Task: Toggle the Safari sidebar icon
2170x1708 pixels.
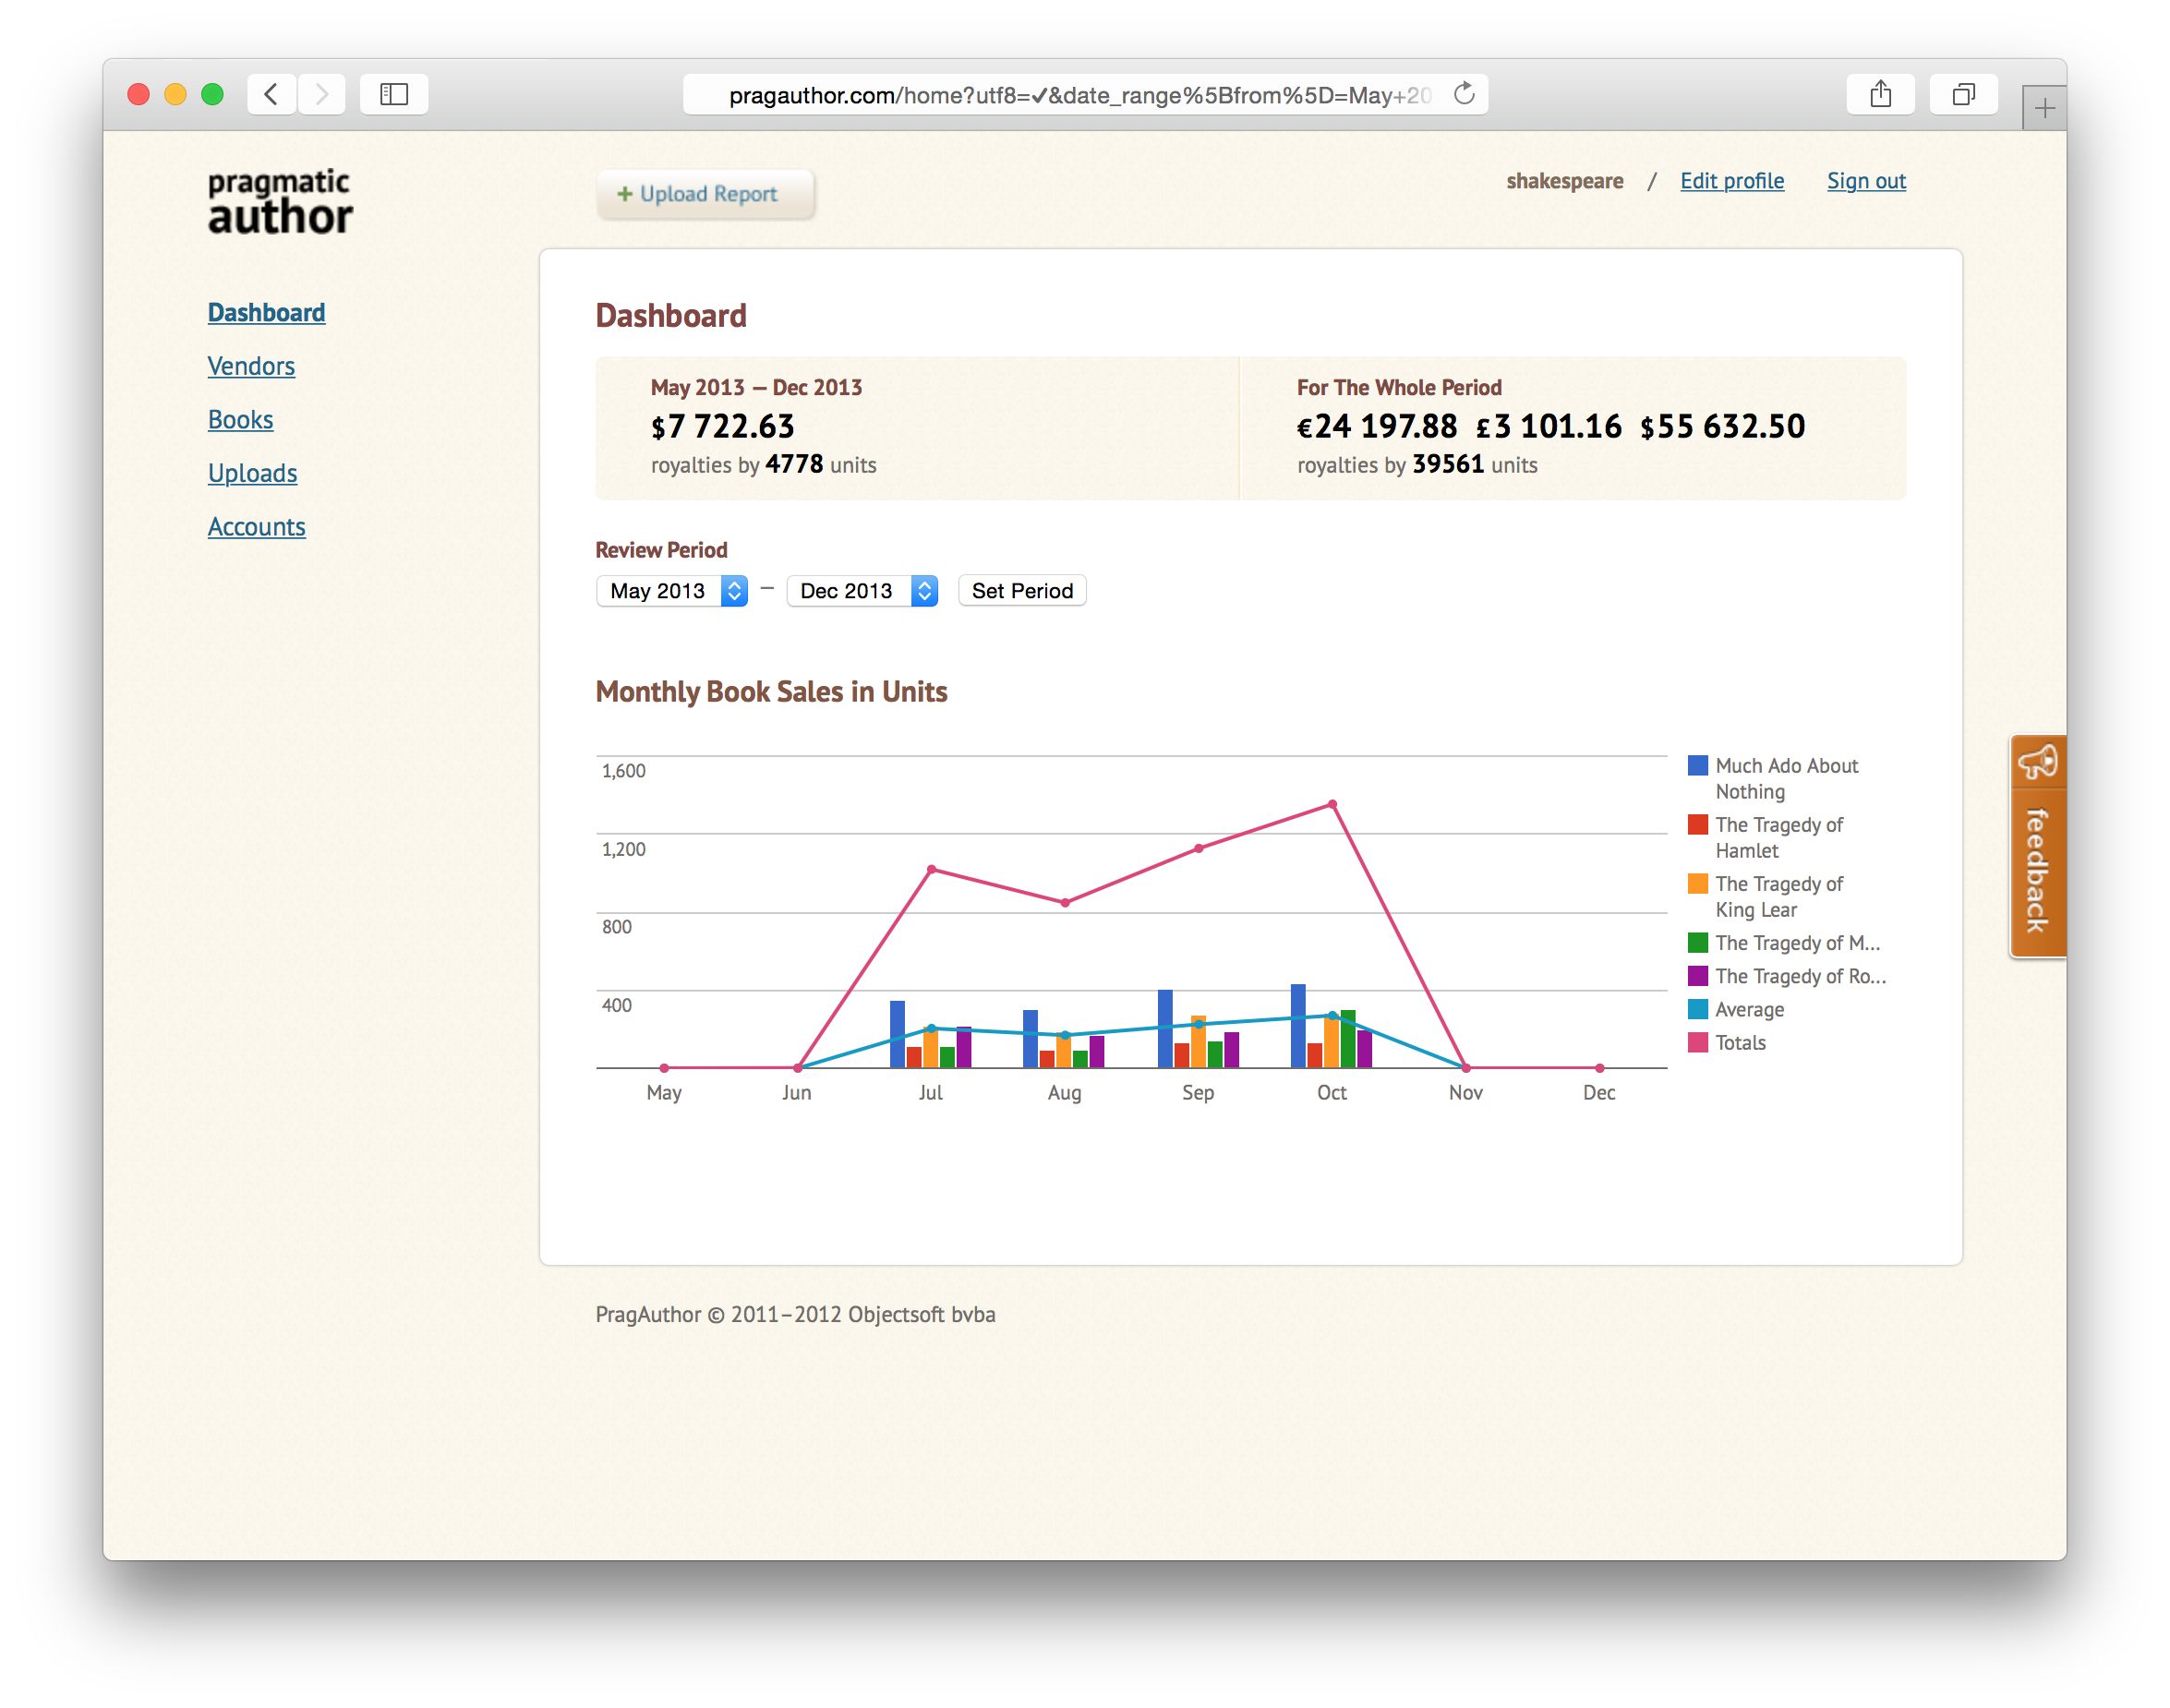Action: click(394, 95)
